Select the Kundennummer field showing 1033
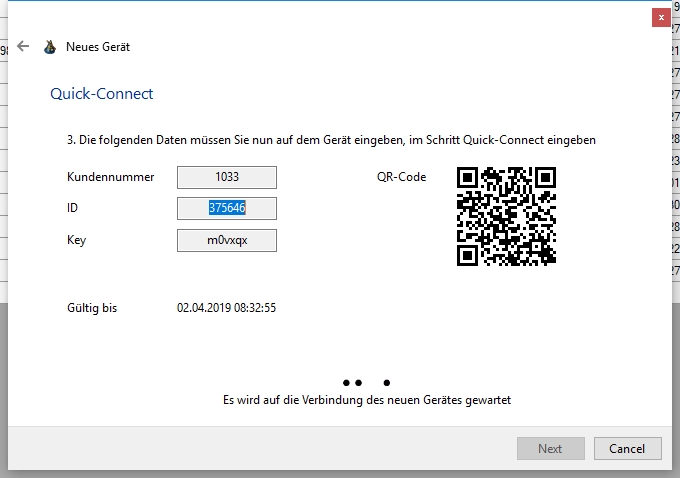Viewport: 680px width, 478px height. (x=227, y=177)
